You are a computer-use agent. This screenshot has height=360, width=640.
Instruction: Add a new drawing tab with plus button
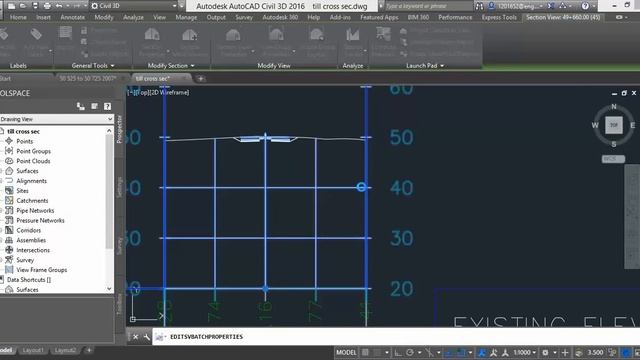click(x=200, y=78)
